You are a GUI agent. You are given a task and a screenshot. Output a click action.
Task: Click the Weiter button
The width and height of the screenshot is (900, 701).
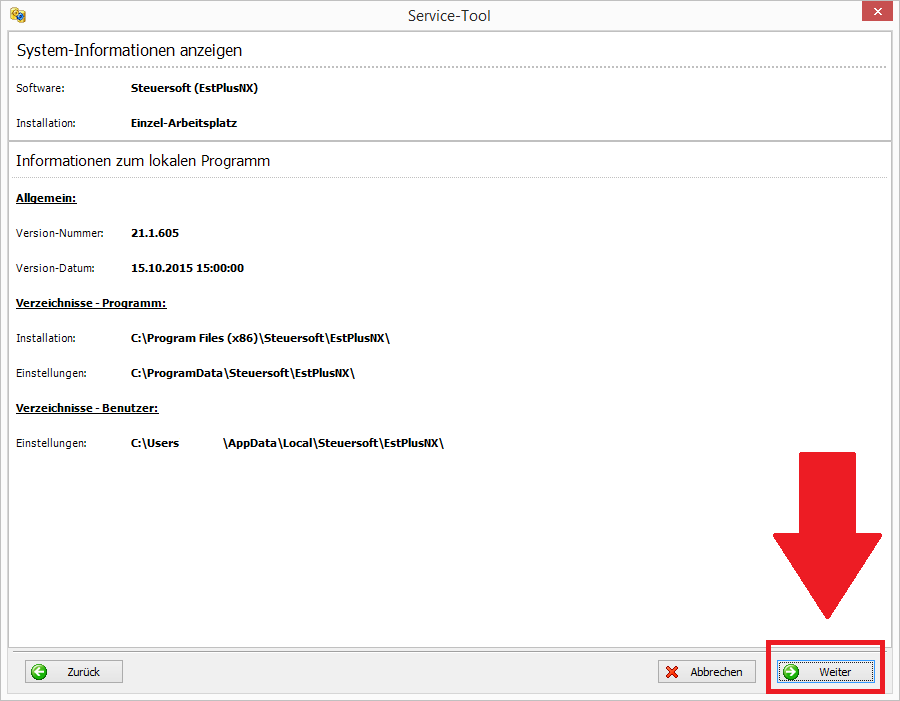click(826, 672)
